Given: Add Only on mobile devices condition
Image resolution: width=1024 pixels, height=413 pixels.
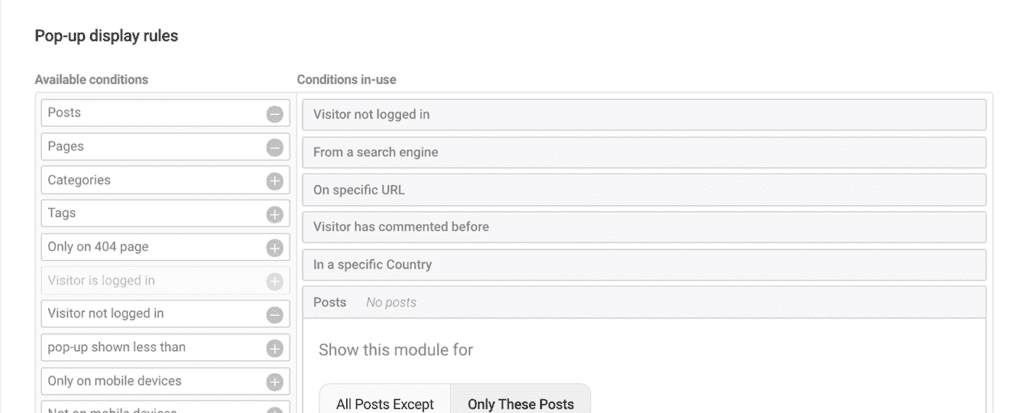Looking at the screenshot, I should (x=274, y=382).
